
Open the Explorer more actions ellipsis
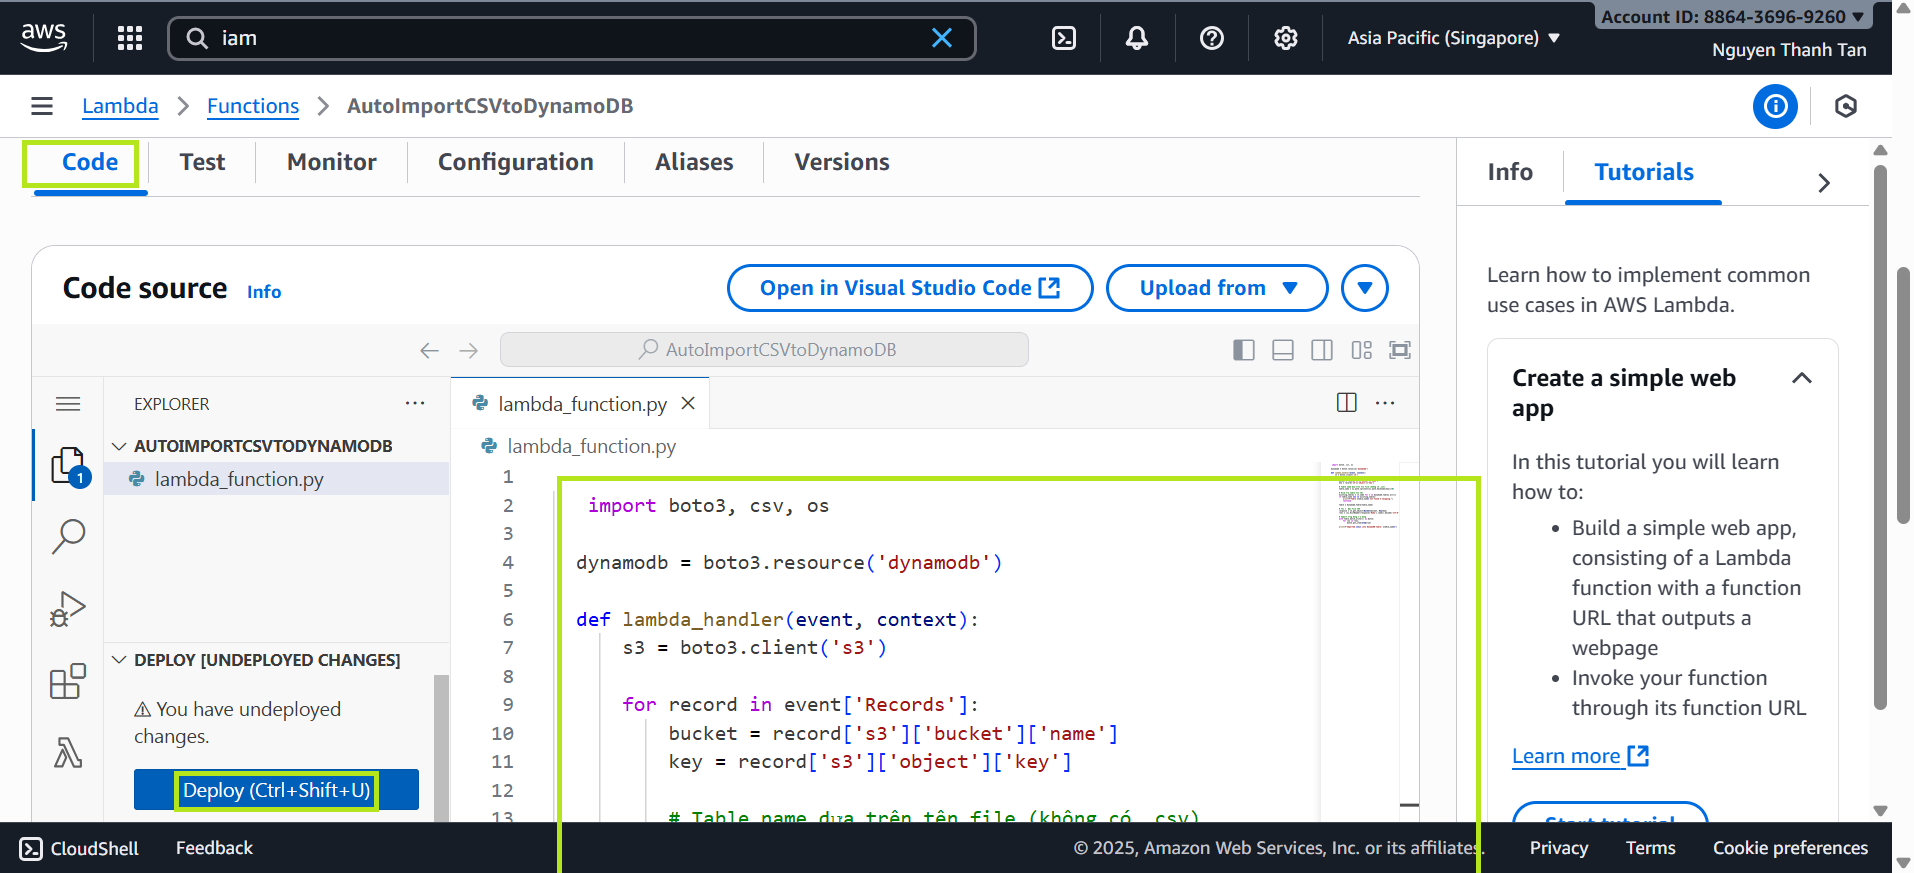point(415,403)
